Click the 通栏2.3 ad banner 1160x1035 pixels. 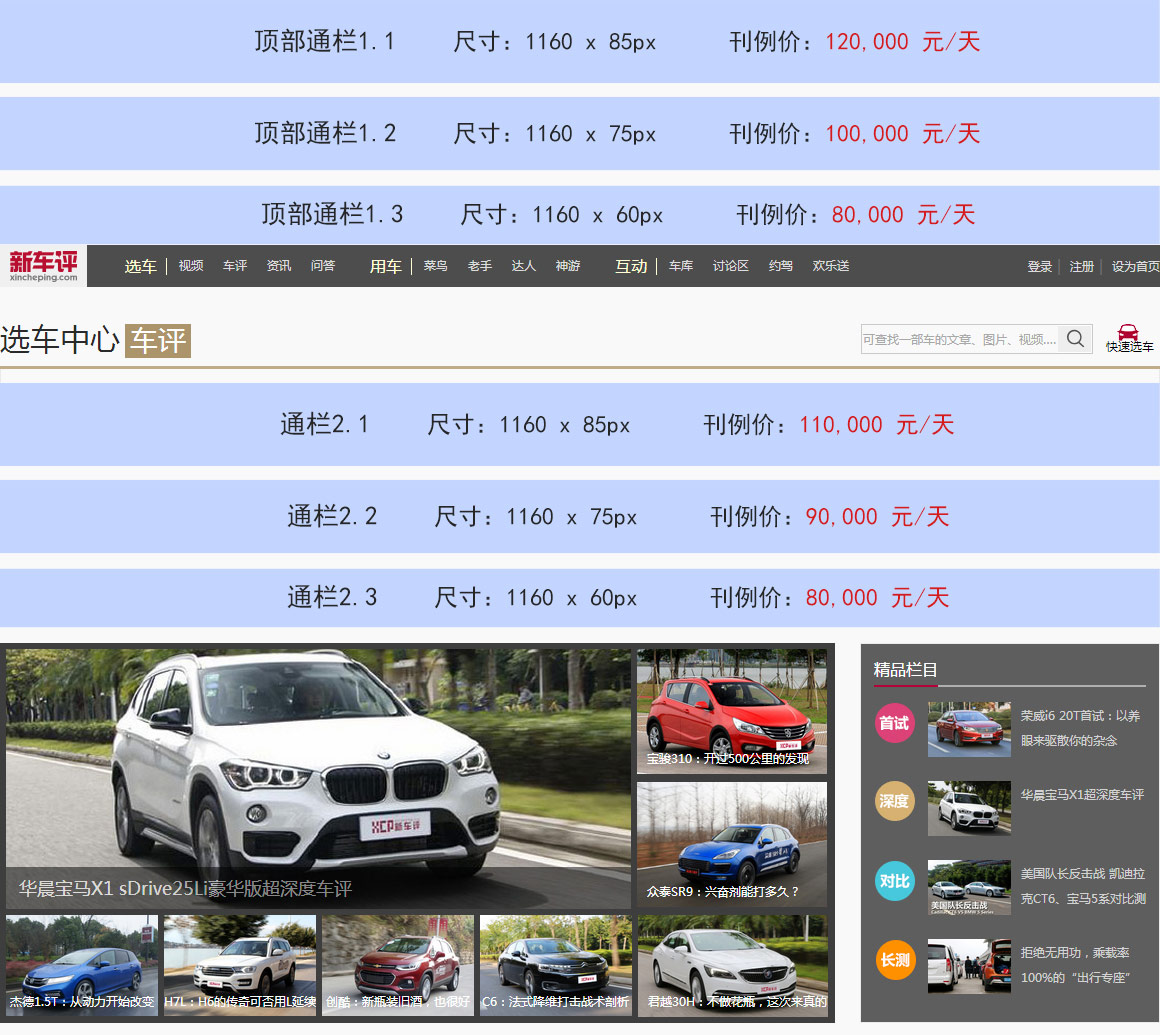click(x=580, y=598)
